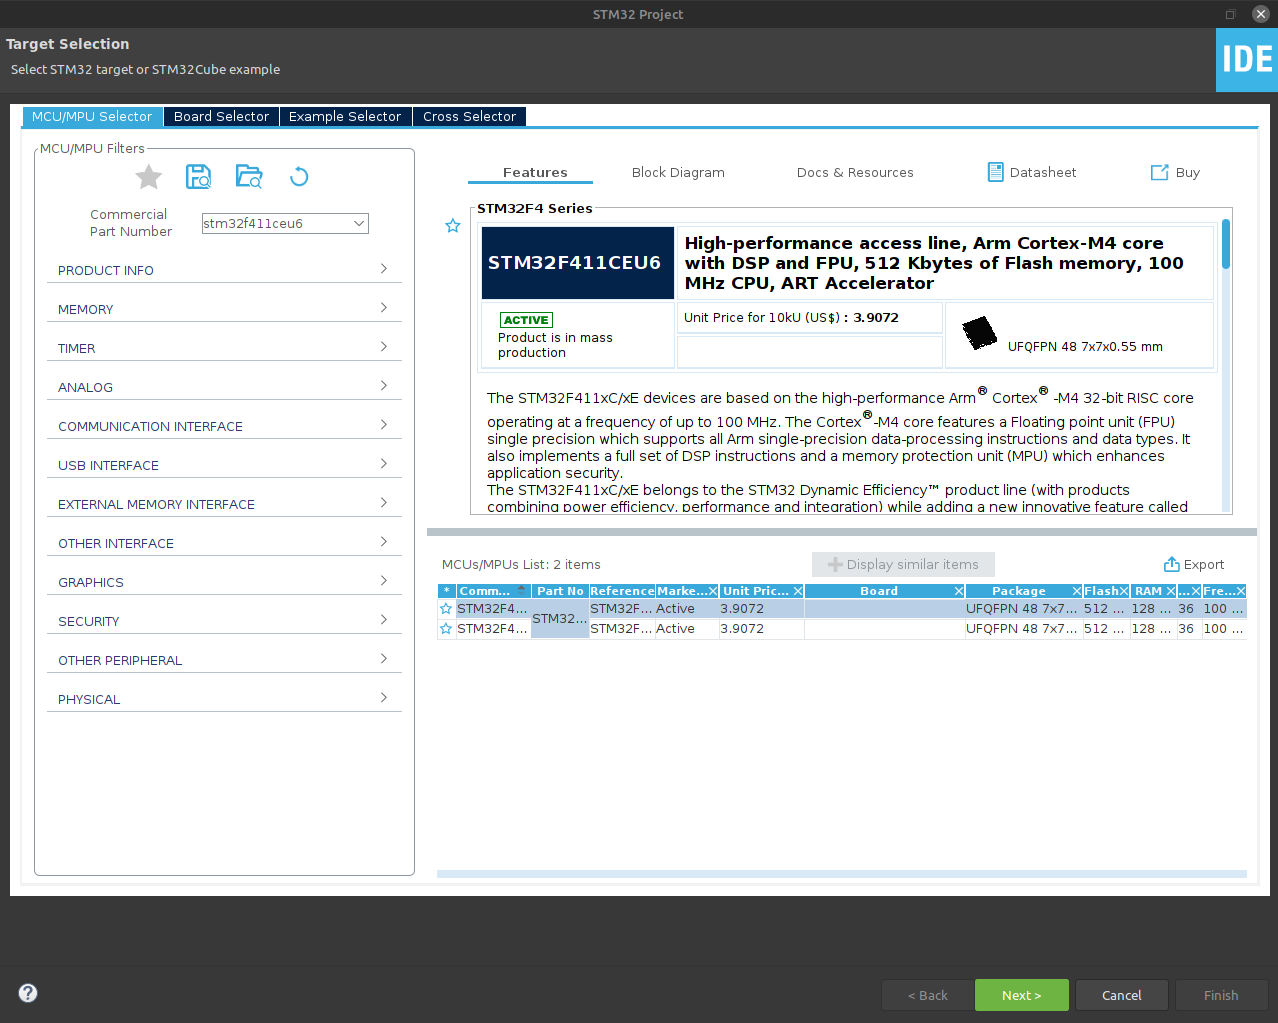The width and height of the screenshot is (1278, 1023).
Task: Open the Buy link icon
Action: point(1160,172)
